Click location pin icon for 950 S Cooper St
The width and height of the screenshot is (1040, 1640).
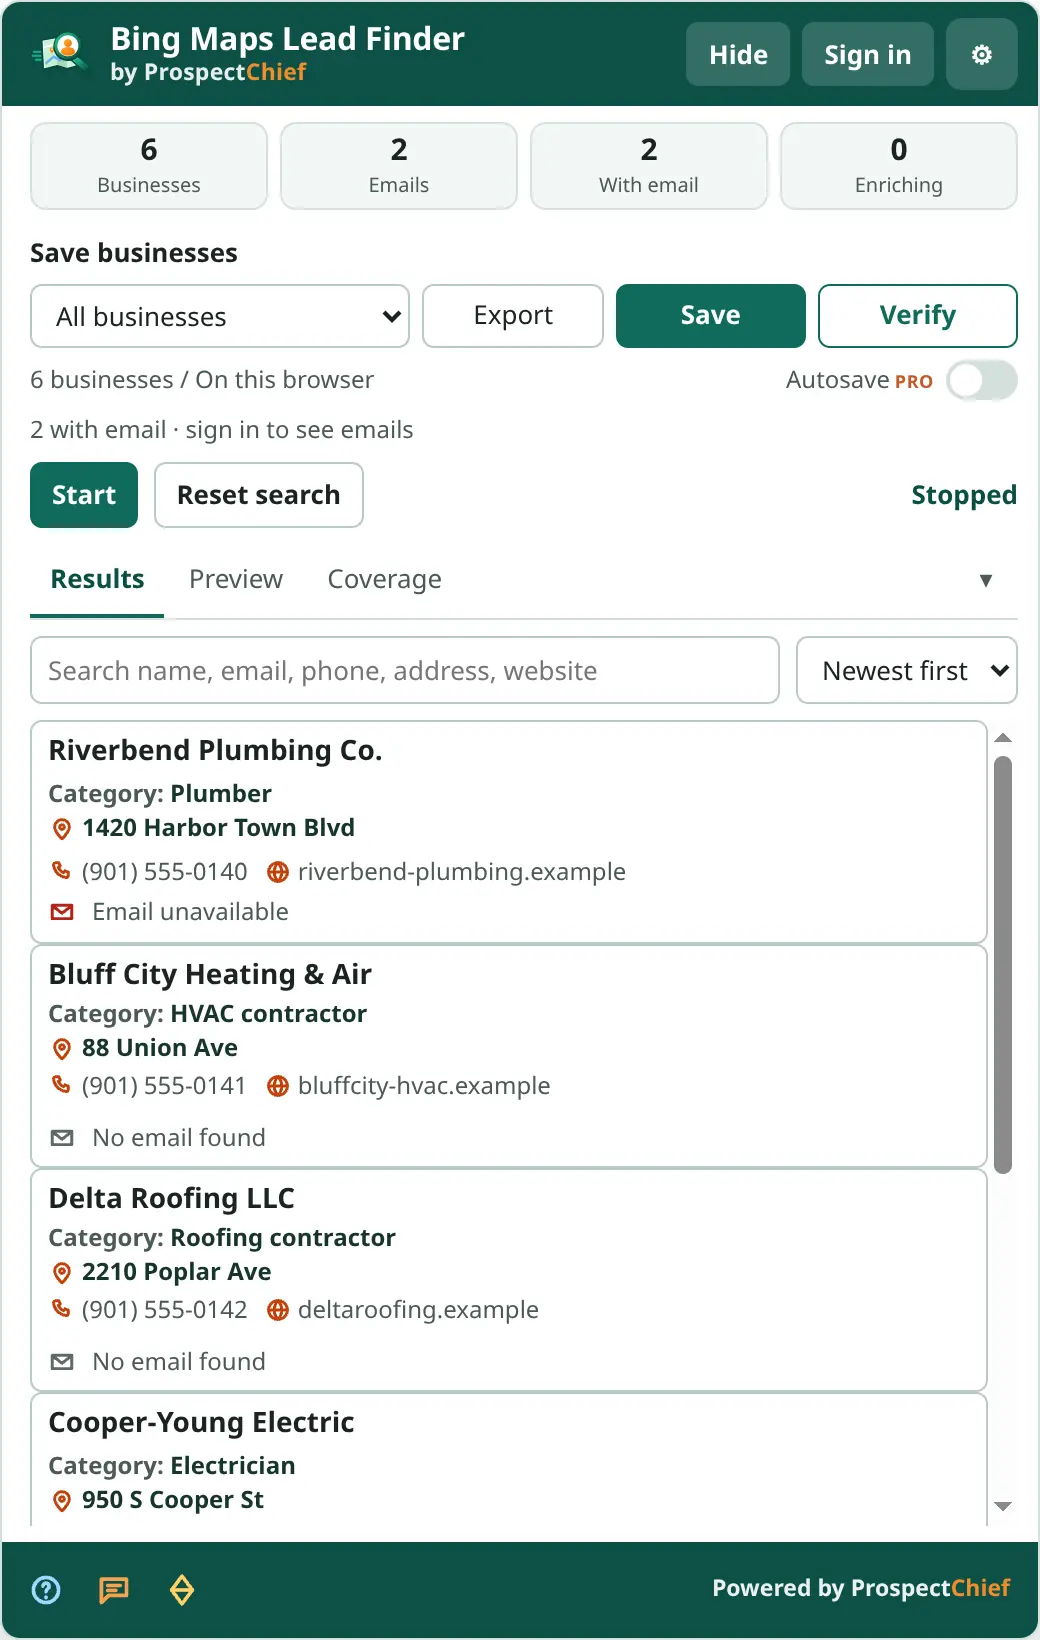point(62,1501)
